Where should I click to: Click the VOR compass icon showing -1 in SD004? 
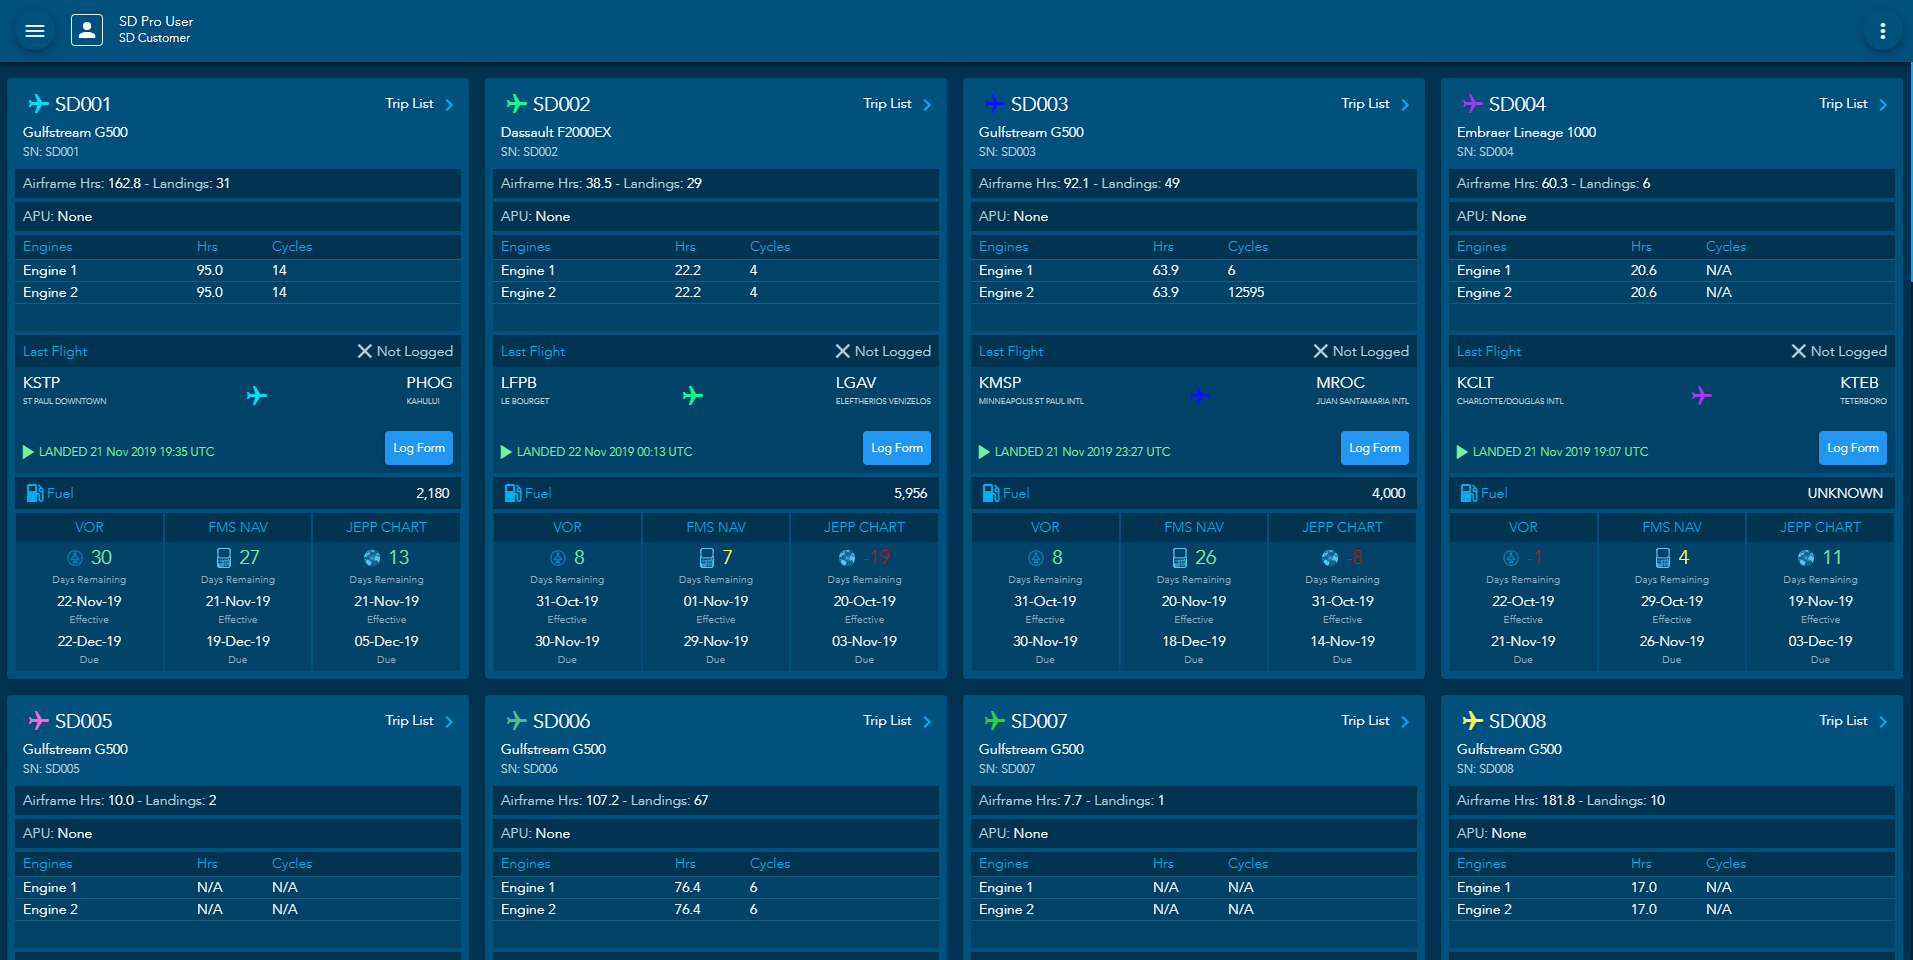point(1511,557)
